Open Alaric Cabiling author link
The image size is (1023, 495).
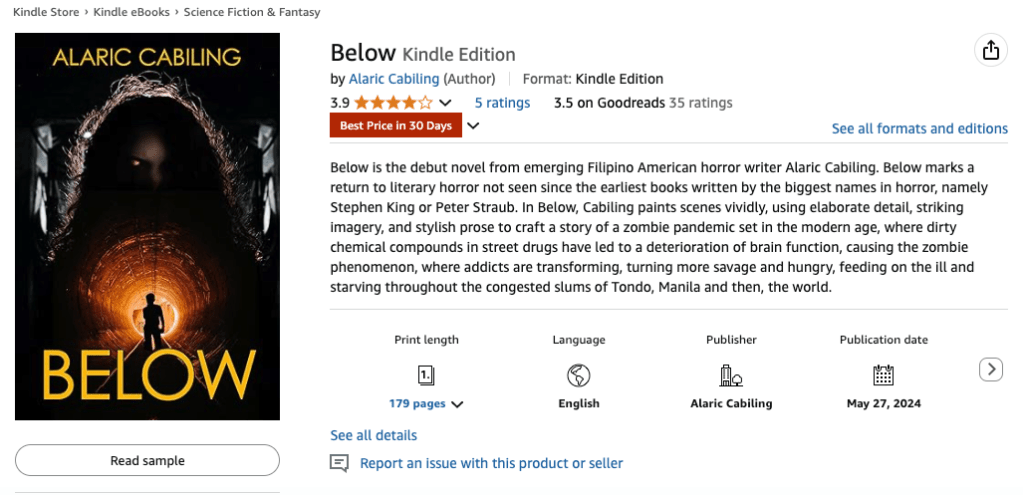[394, 79]
